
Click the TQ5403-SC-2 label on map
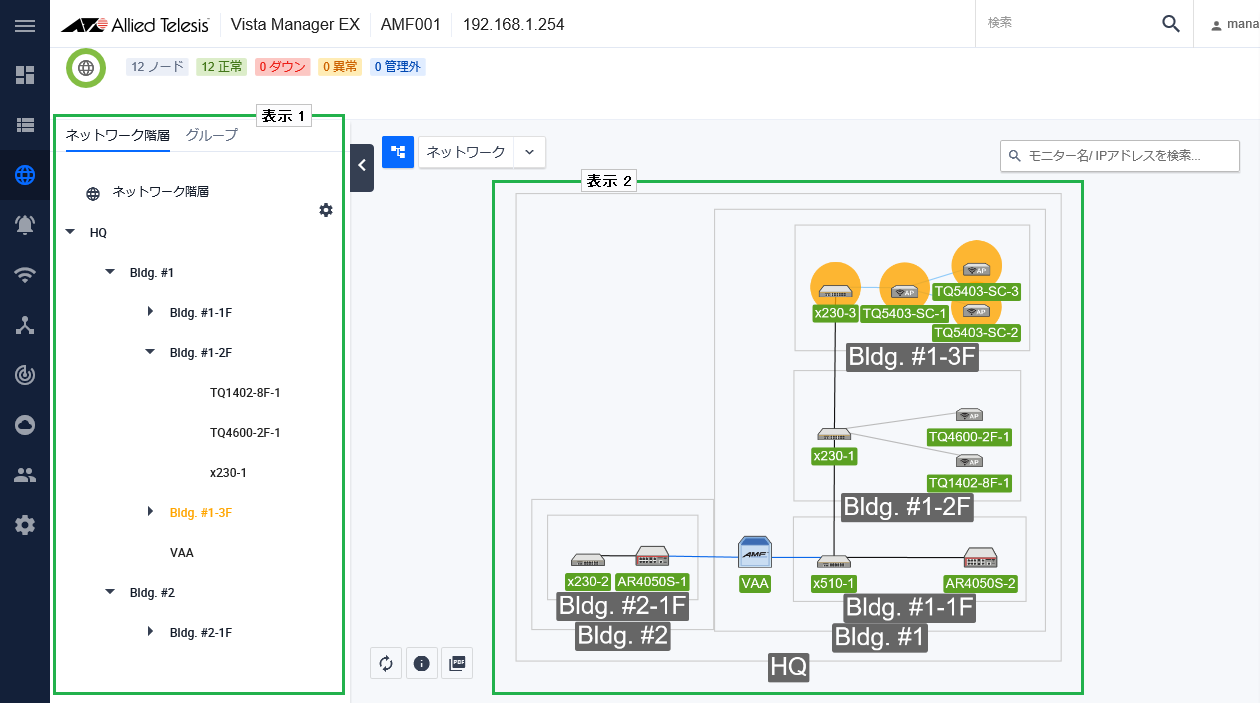[x=976, y=332]
